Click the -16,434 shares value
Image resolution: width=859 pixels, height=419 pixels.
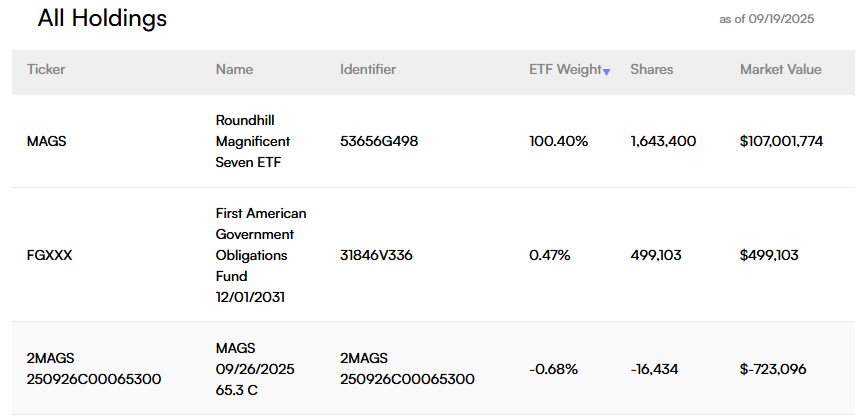654,369
